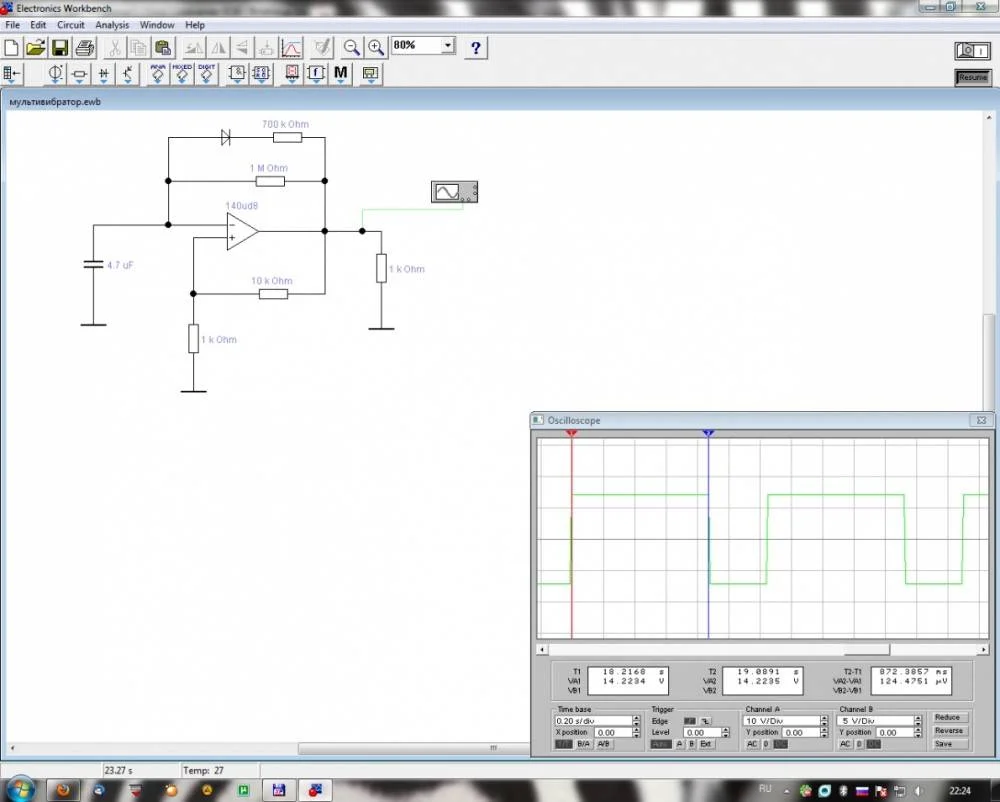Switch time base mode to B/A
Screen dimensions: 1000x802
click(583, 744)
